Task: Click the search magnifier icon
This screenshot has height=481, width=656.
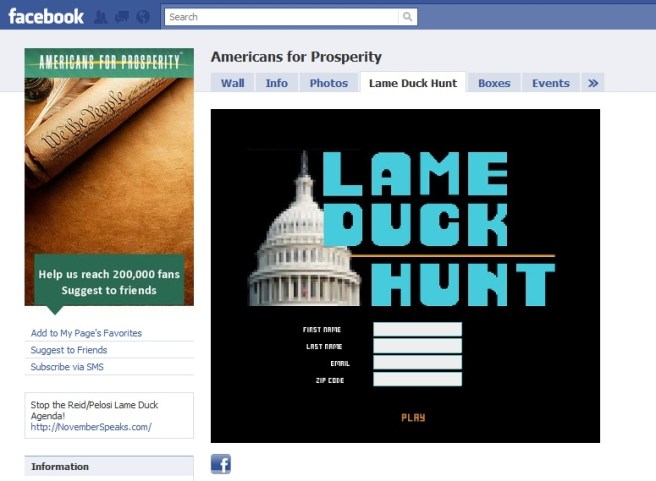Action: 407,17
